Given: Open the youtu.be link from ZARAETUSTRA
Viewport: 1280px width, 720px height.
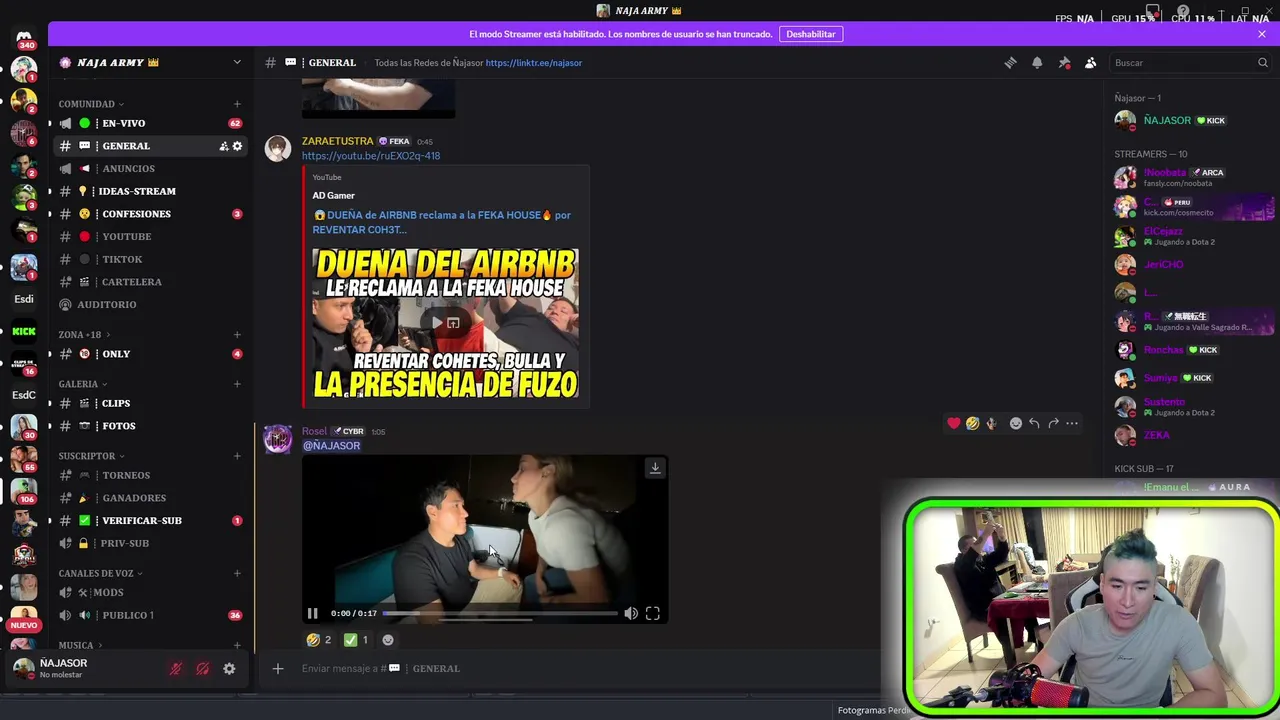Looking at the screenshot, I should pyautogui.click(x=371, y=156).
